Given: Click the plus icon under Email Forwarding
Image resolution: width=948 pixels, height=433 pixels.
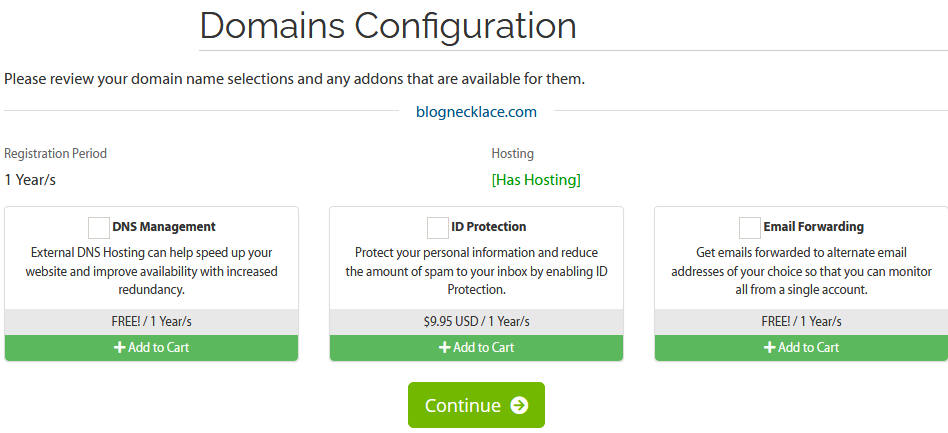Looking at the screenshot, I should pyautogui.click(x=770, y=348).
